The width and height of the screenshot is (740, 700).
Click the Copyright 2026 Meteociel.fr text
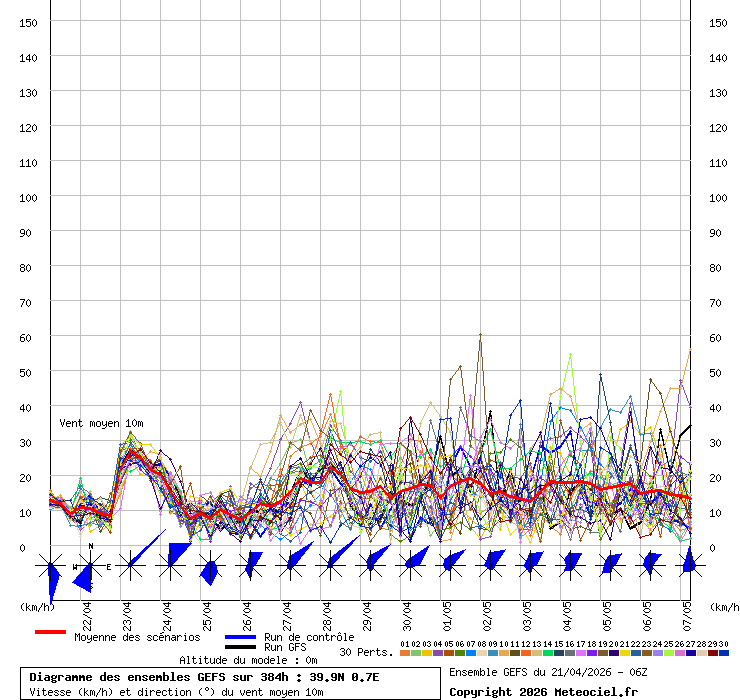pos(543,692)
